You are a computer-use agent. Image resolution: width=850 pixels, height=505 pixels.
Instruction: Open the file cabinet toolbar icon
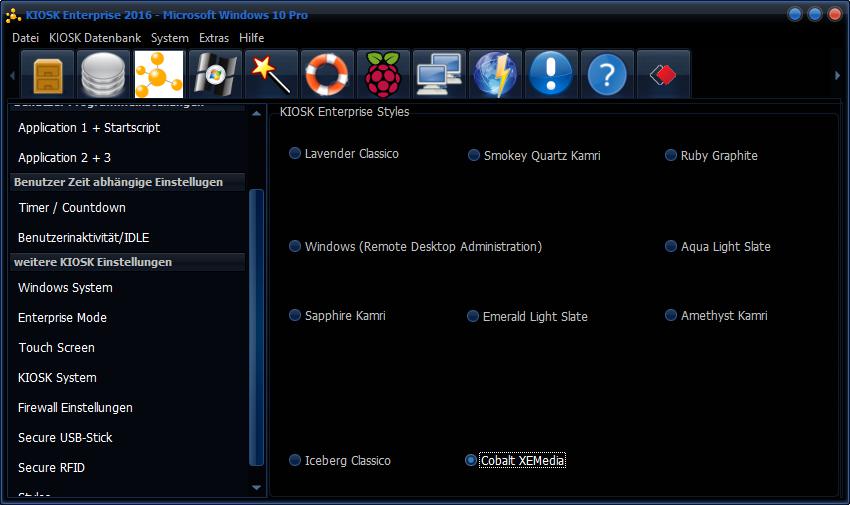coord(48,74)
